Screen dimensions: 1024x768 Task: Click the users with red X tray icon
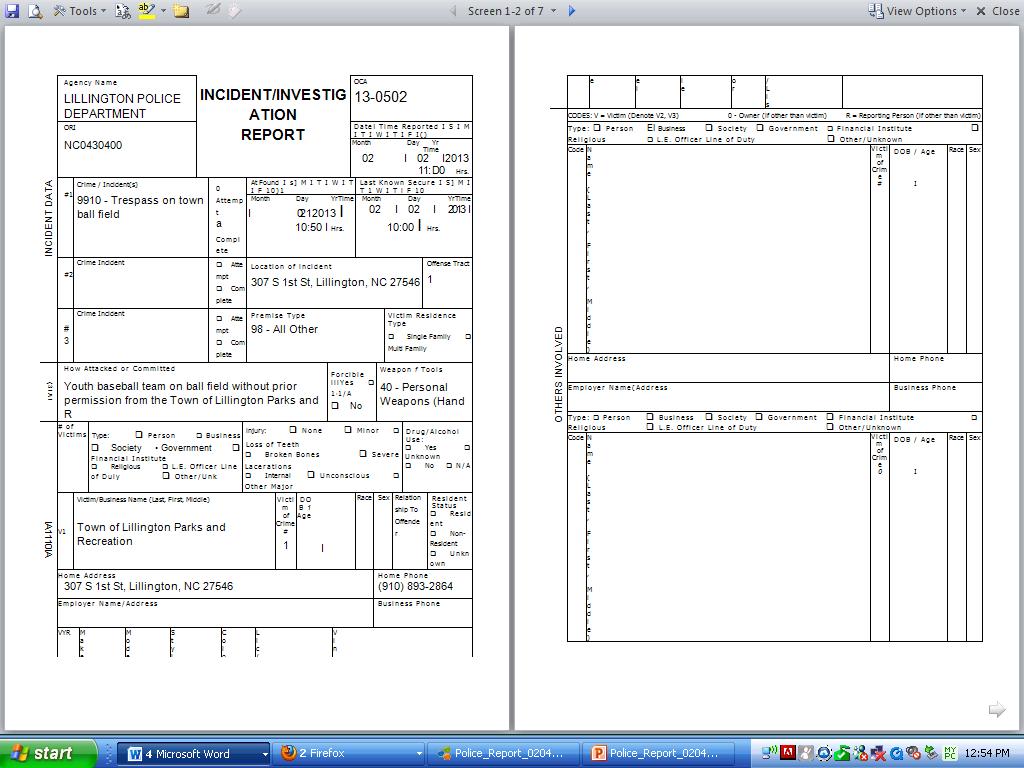tap(860, 754)
